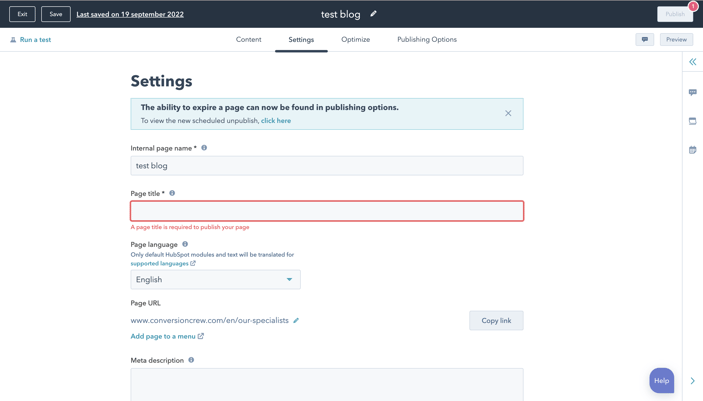Open the supported languages link
The height and width of the screenshot is (401, 703).
pos(159,263)
